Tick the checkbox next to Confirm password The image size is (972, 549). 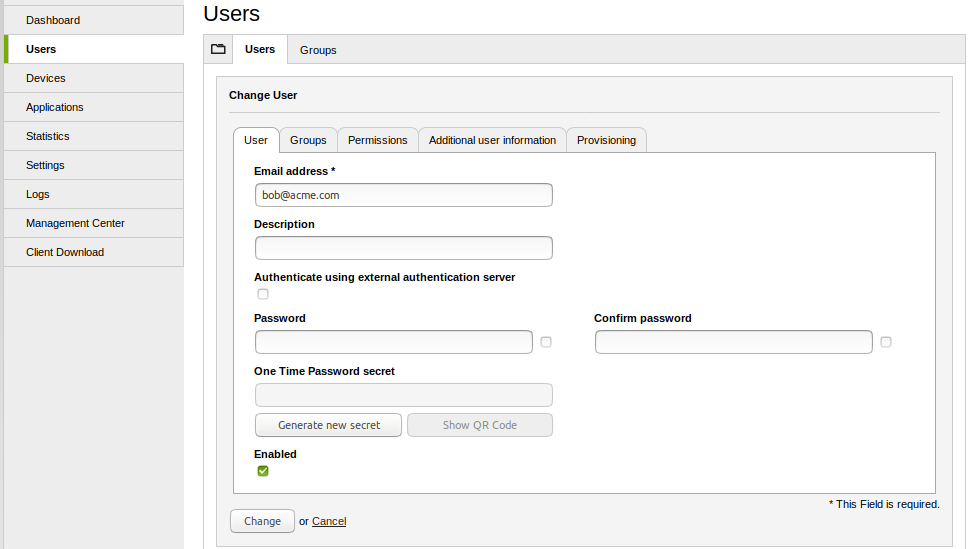click(886, 342)
